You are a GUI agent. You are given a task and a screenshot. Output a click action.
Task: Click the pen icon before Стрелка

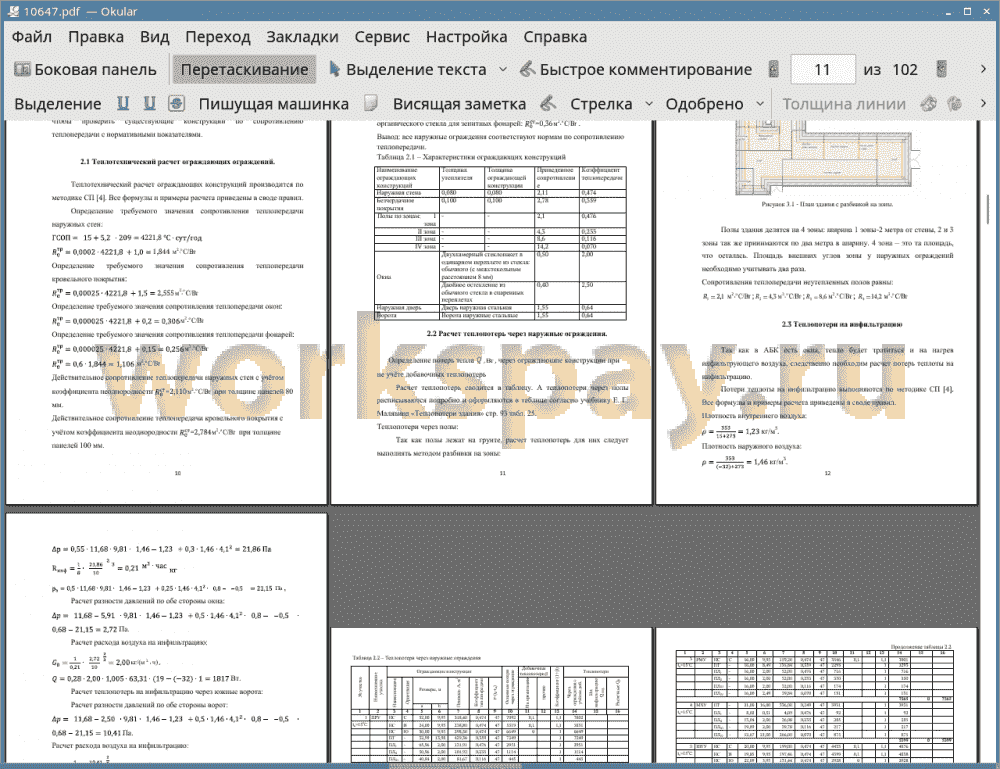point(548,103)
